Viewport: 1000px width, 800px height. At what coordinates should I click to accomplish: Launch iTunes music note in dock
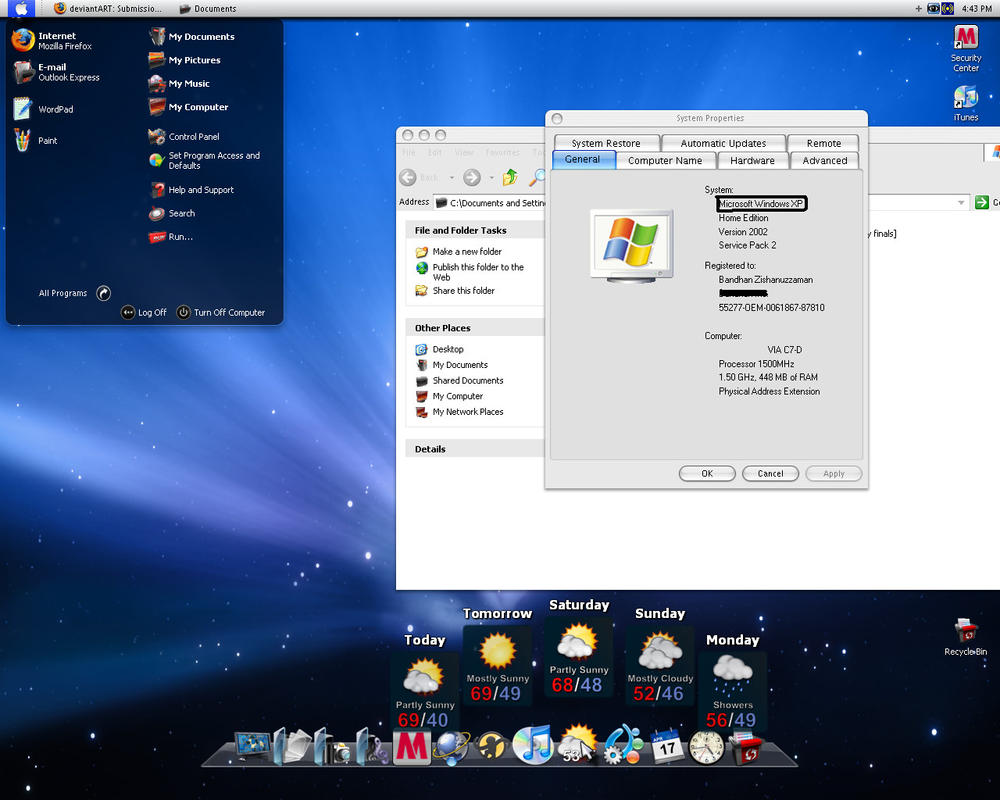533,744
